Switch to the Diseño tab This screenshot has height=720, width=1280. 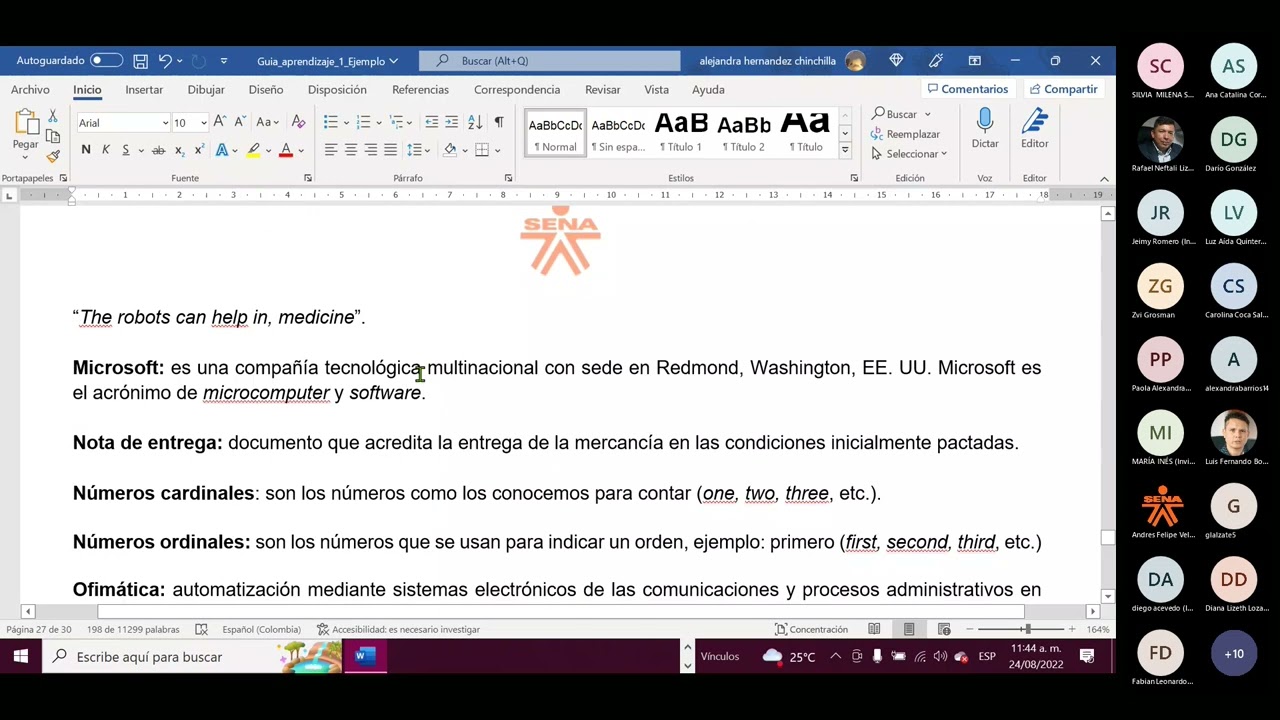click(266, 89)
